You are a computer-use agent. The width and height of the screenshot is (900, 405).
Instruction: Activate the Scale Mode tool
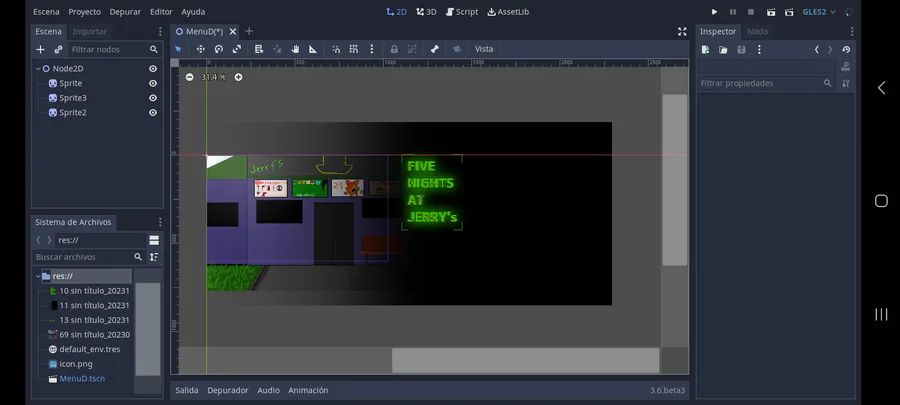click(236, 49)
